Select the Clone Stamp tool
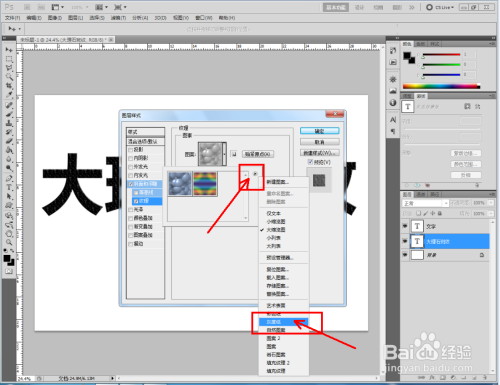The width and height of the screenshot is (500, 385). click(x=9, y=123)
